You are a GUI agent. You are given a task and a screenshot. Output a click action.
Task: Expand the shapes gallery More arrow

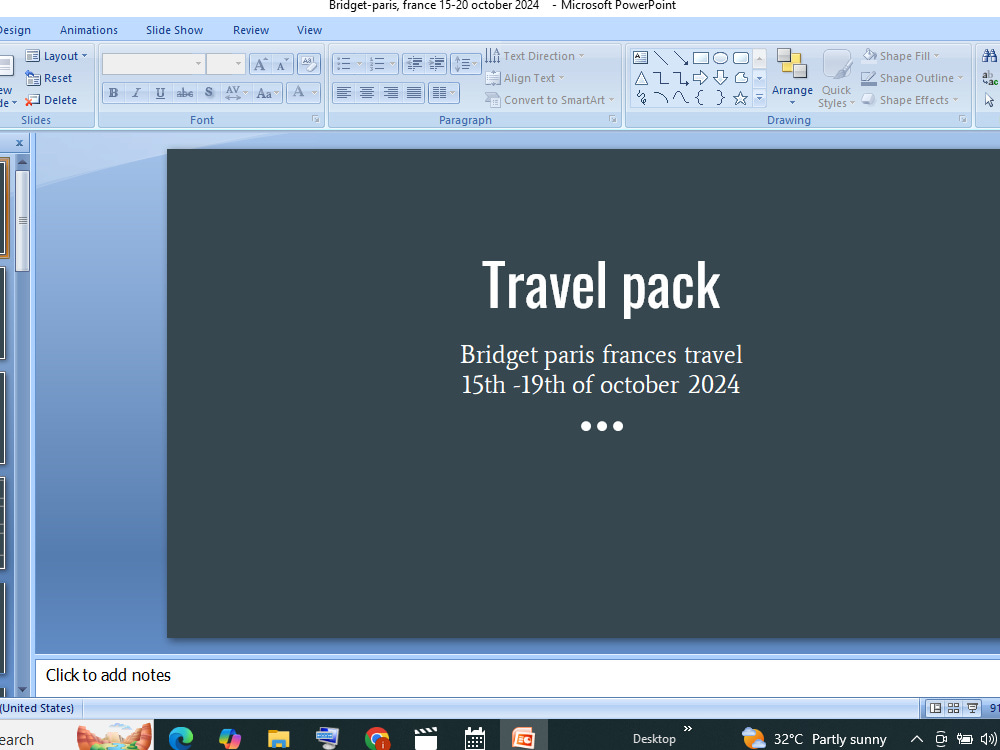(759, 98)
